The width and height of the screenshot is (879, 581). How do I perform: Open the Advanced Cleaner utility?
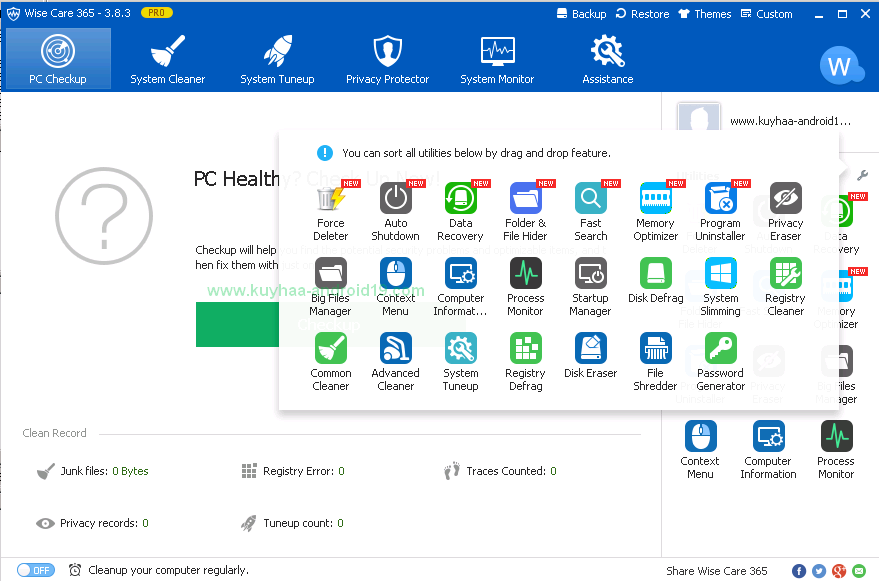pyautogui.click(x=396, y=362)
